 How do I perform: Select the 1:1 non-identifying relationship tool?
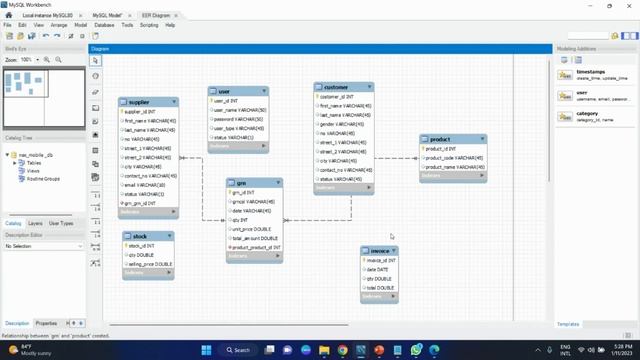96,196
